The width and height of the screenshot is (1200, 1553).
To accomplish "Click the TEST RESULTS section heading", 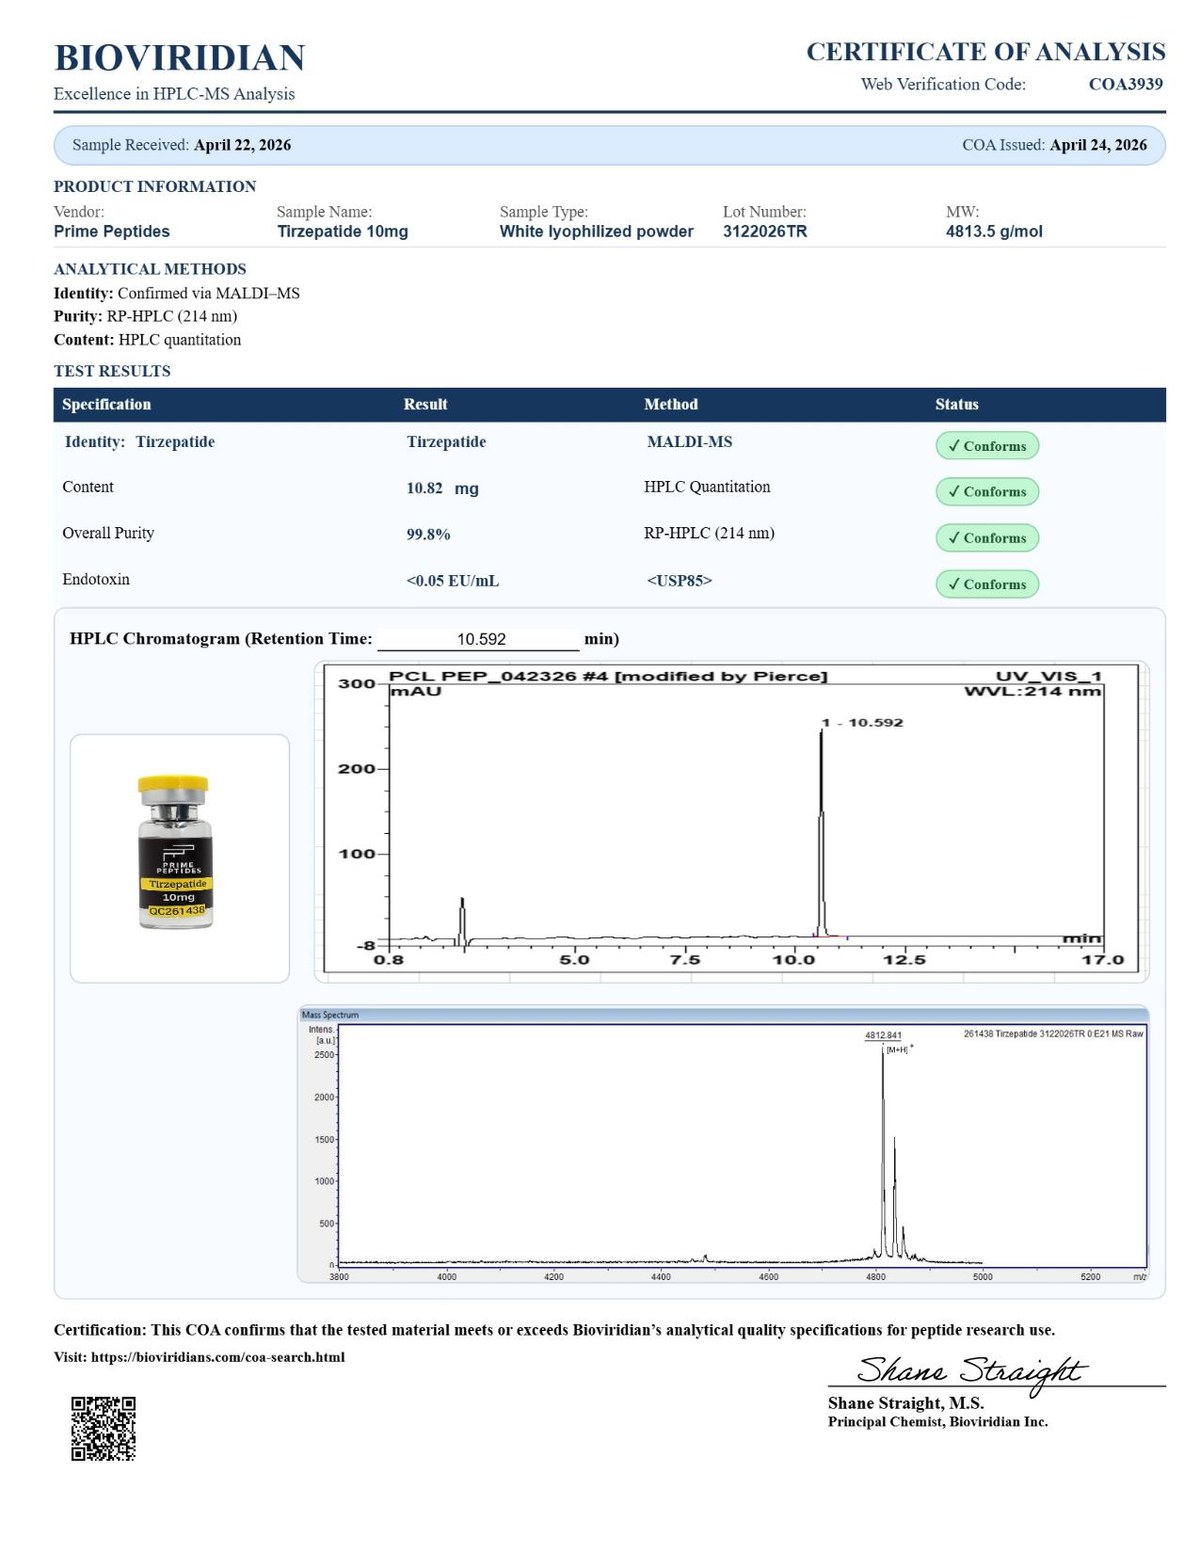I will click(x=112, y=371).
